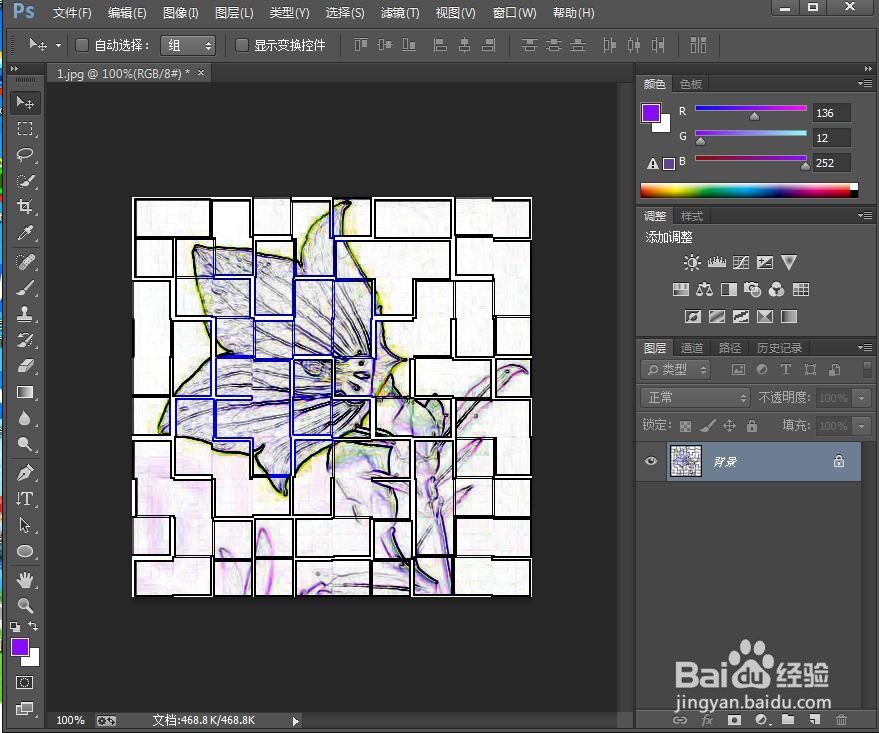Select the Dodge tool
The image size is (879, 733).
(25, 444)
